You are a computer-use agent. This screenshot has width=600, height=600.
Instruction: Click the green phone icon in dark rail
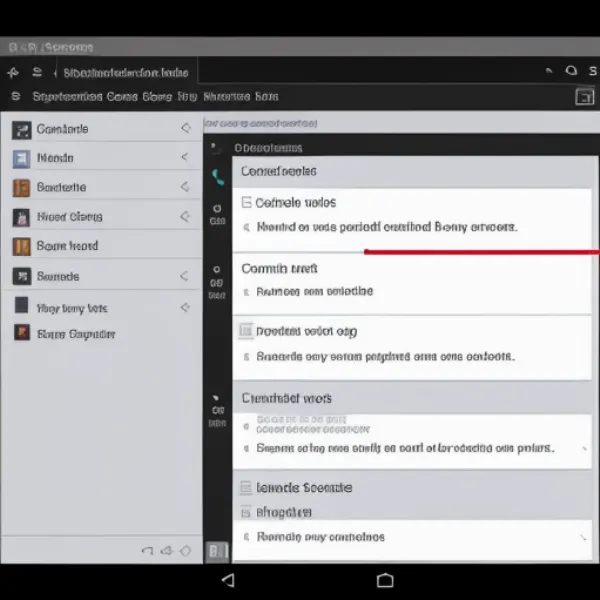(218, 177)
